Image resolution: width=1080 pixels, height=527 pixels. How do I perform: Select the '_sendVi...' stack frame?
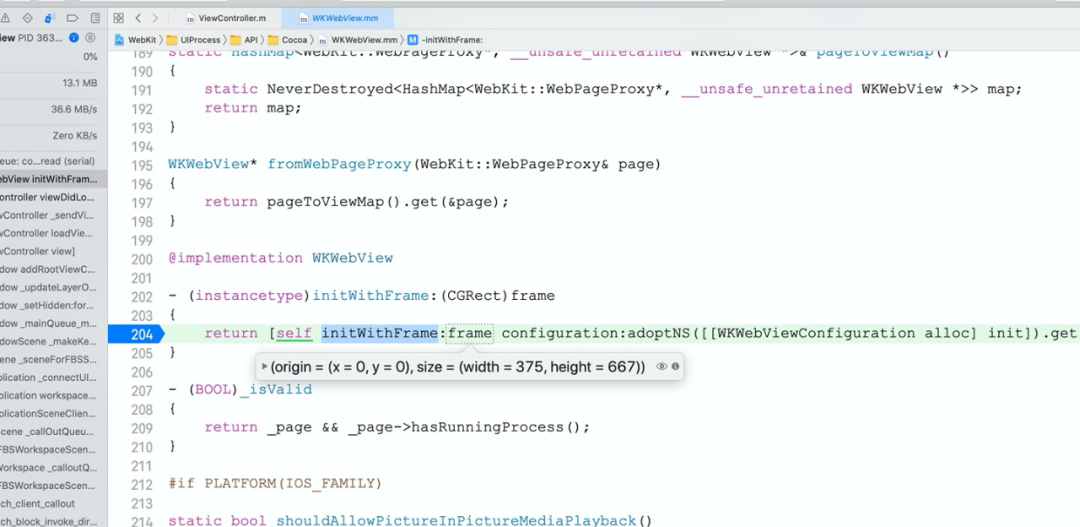click(53, 215)
